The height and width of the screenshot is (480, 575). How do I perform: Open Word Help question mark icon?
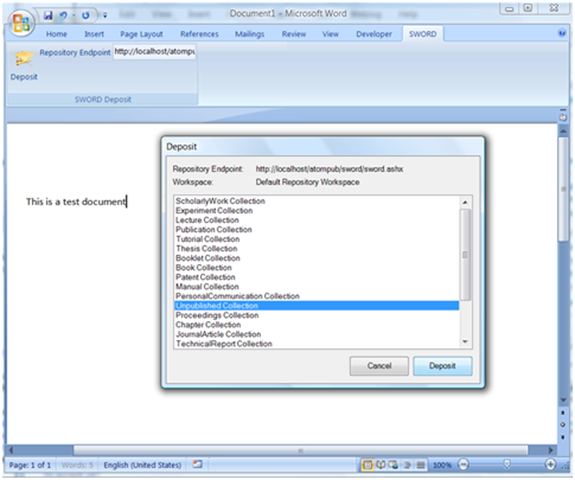(562, 33)
